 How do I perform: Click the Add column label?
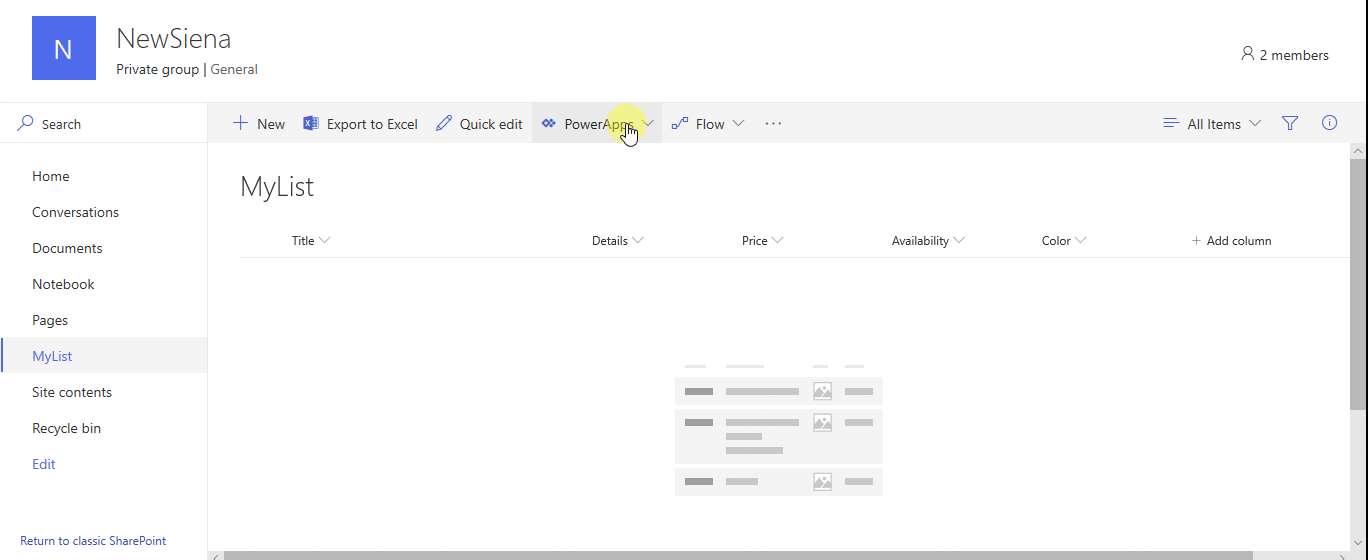1239,240
